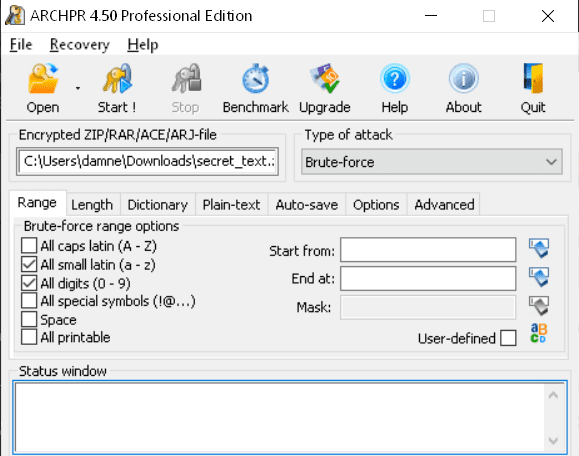This screenshot has height=456, width=579.
Task: Click the Start from input field
Action: point(428,250)
